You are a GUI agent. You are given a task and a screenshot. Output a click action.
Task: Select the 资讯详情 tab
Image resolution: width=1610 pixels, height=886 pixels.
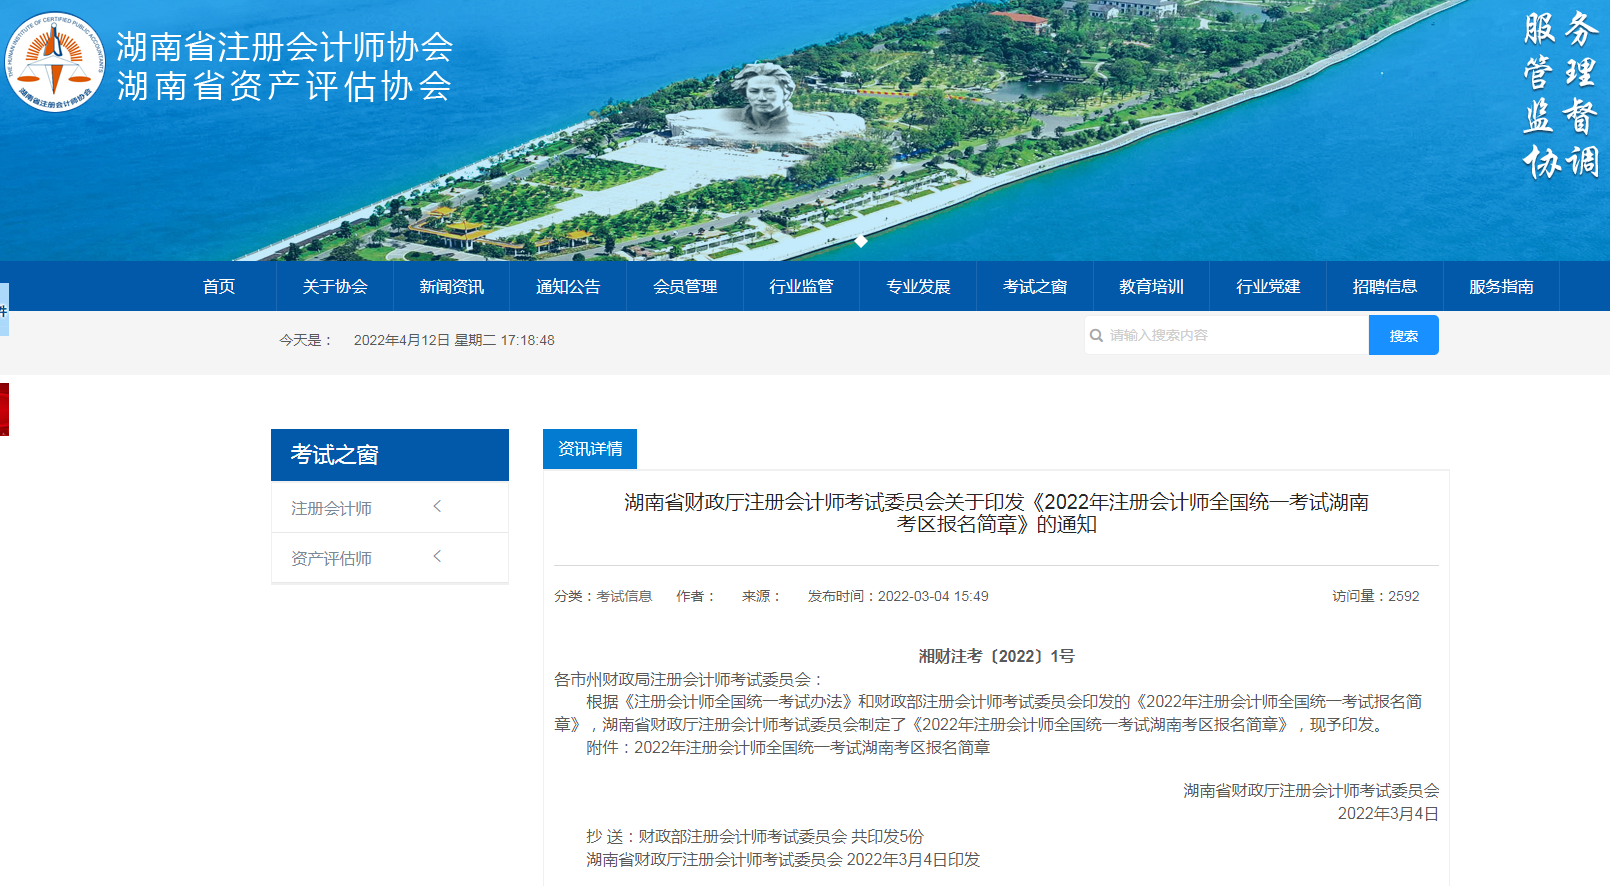[x=590, y=449]
